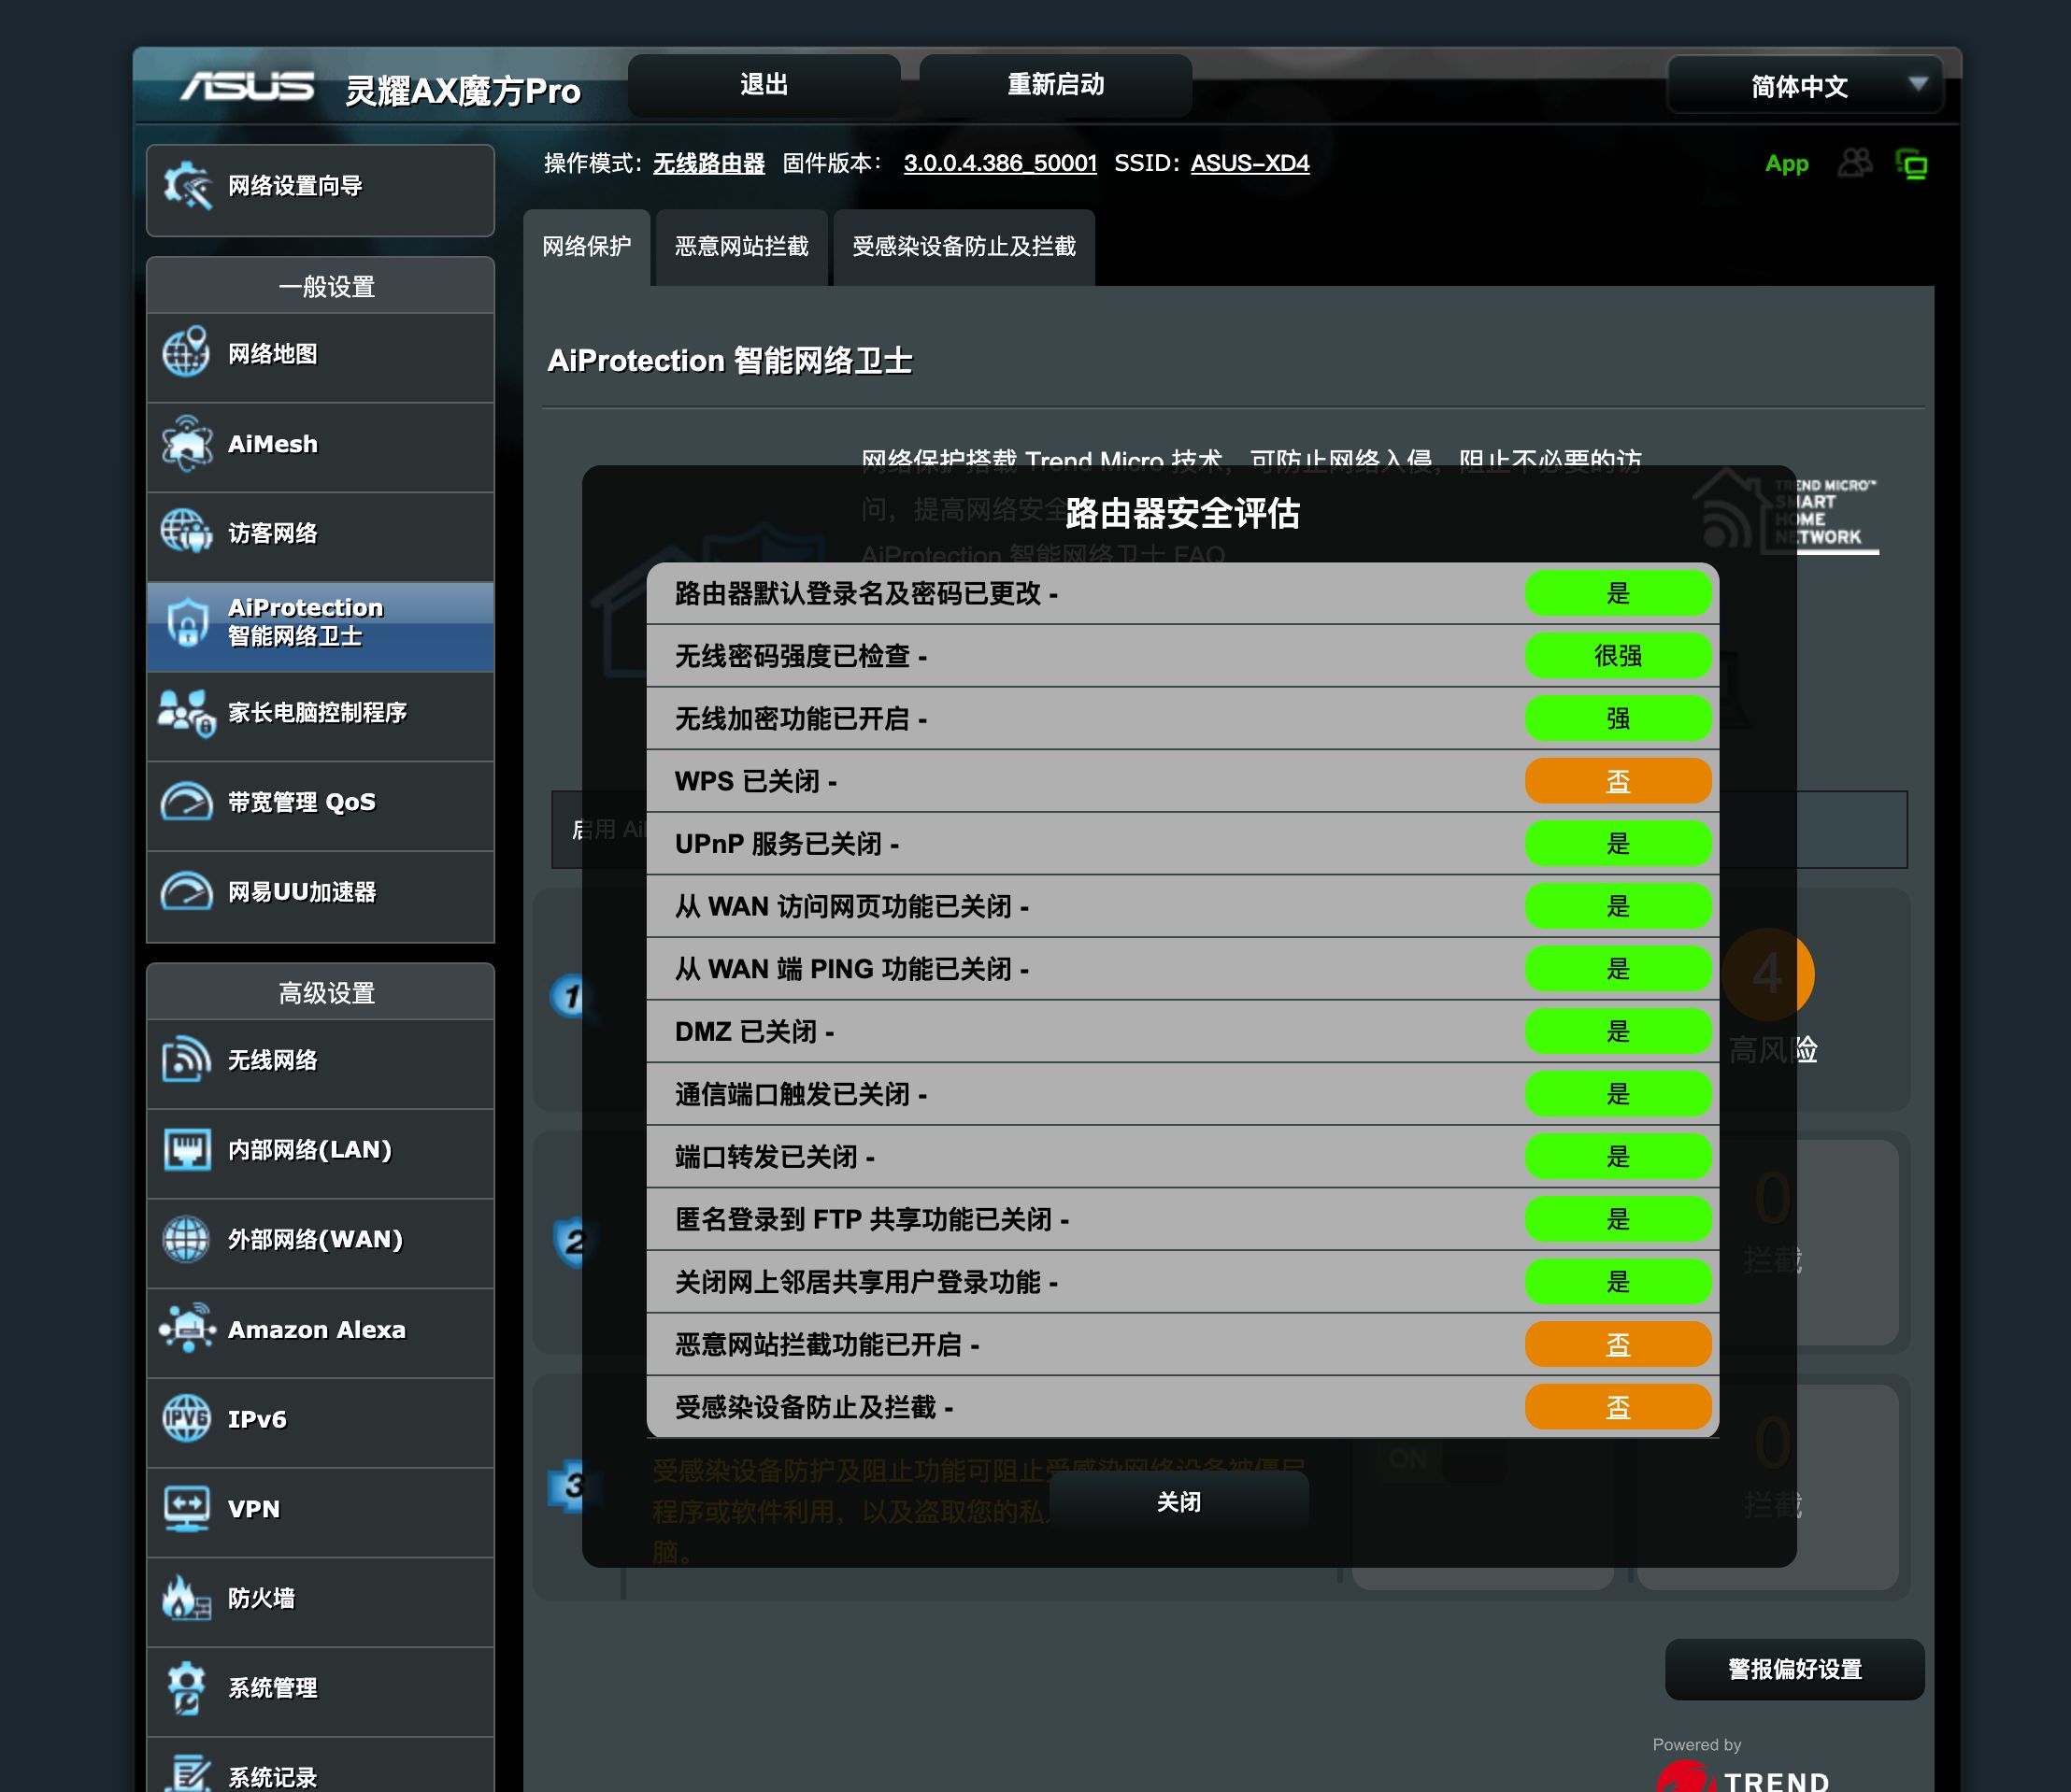Click the users/guest icon in top bar
The image size is (2071, 1792).
point(1855,163)
